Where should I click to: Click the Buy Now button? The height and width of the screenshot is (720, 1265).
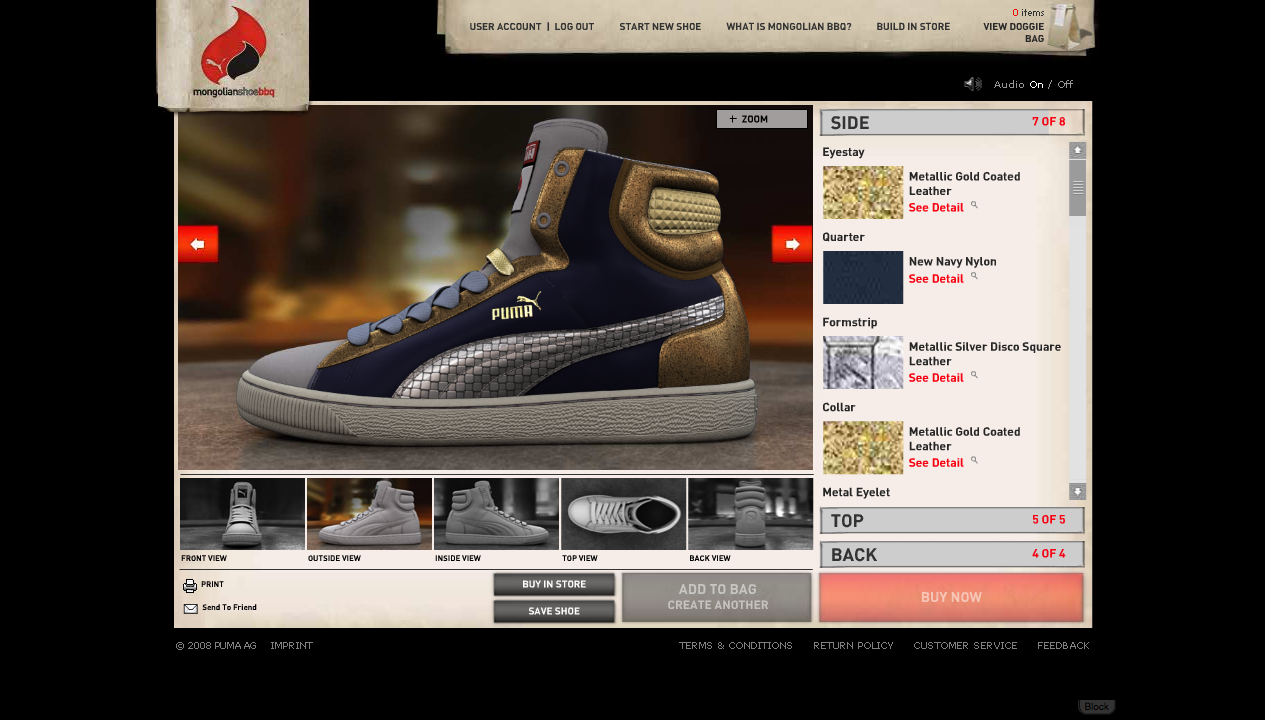coord(951,597)
